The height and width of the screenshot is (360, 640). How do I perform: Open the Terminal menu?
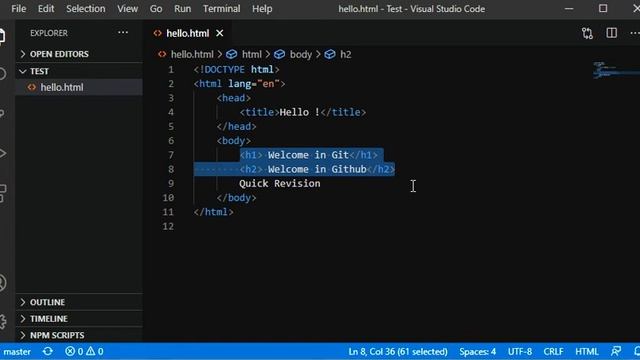tap(221, 9)
